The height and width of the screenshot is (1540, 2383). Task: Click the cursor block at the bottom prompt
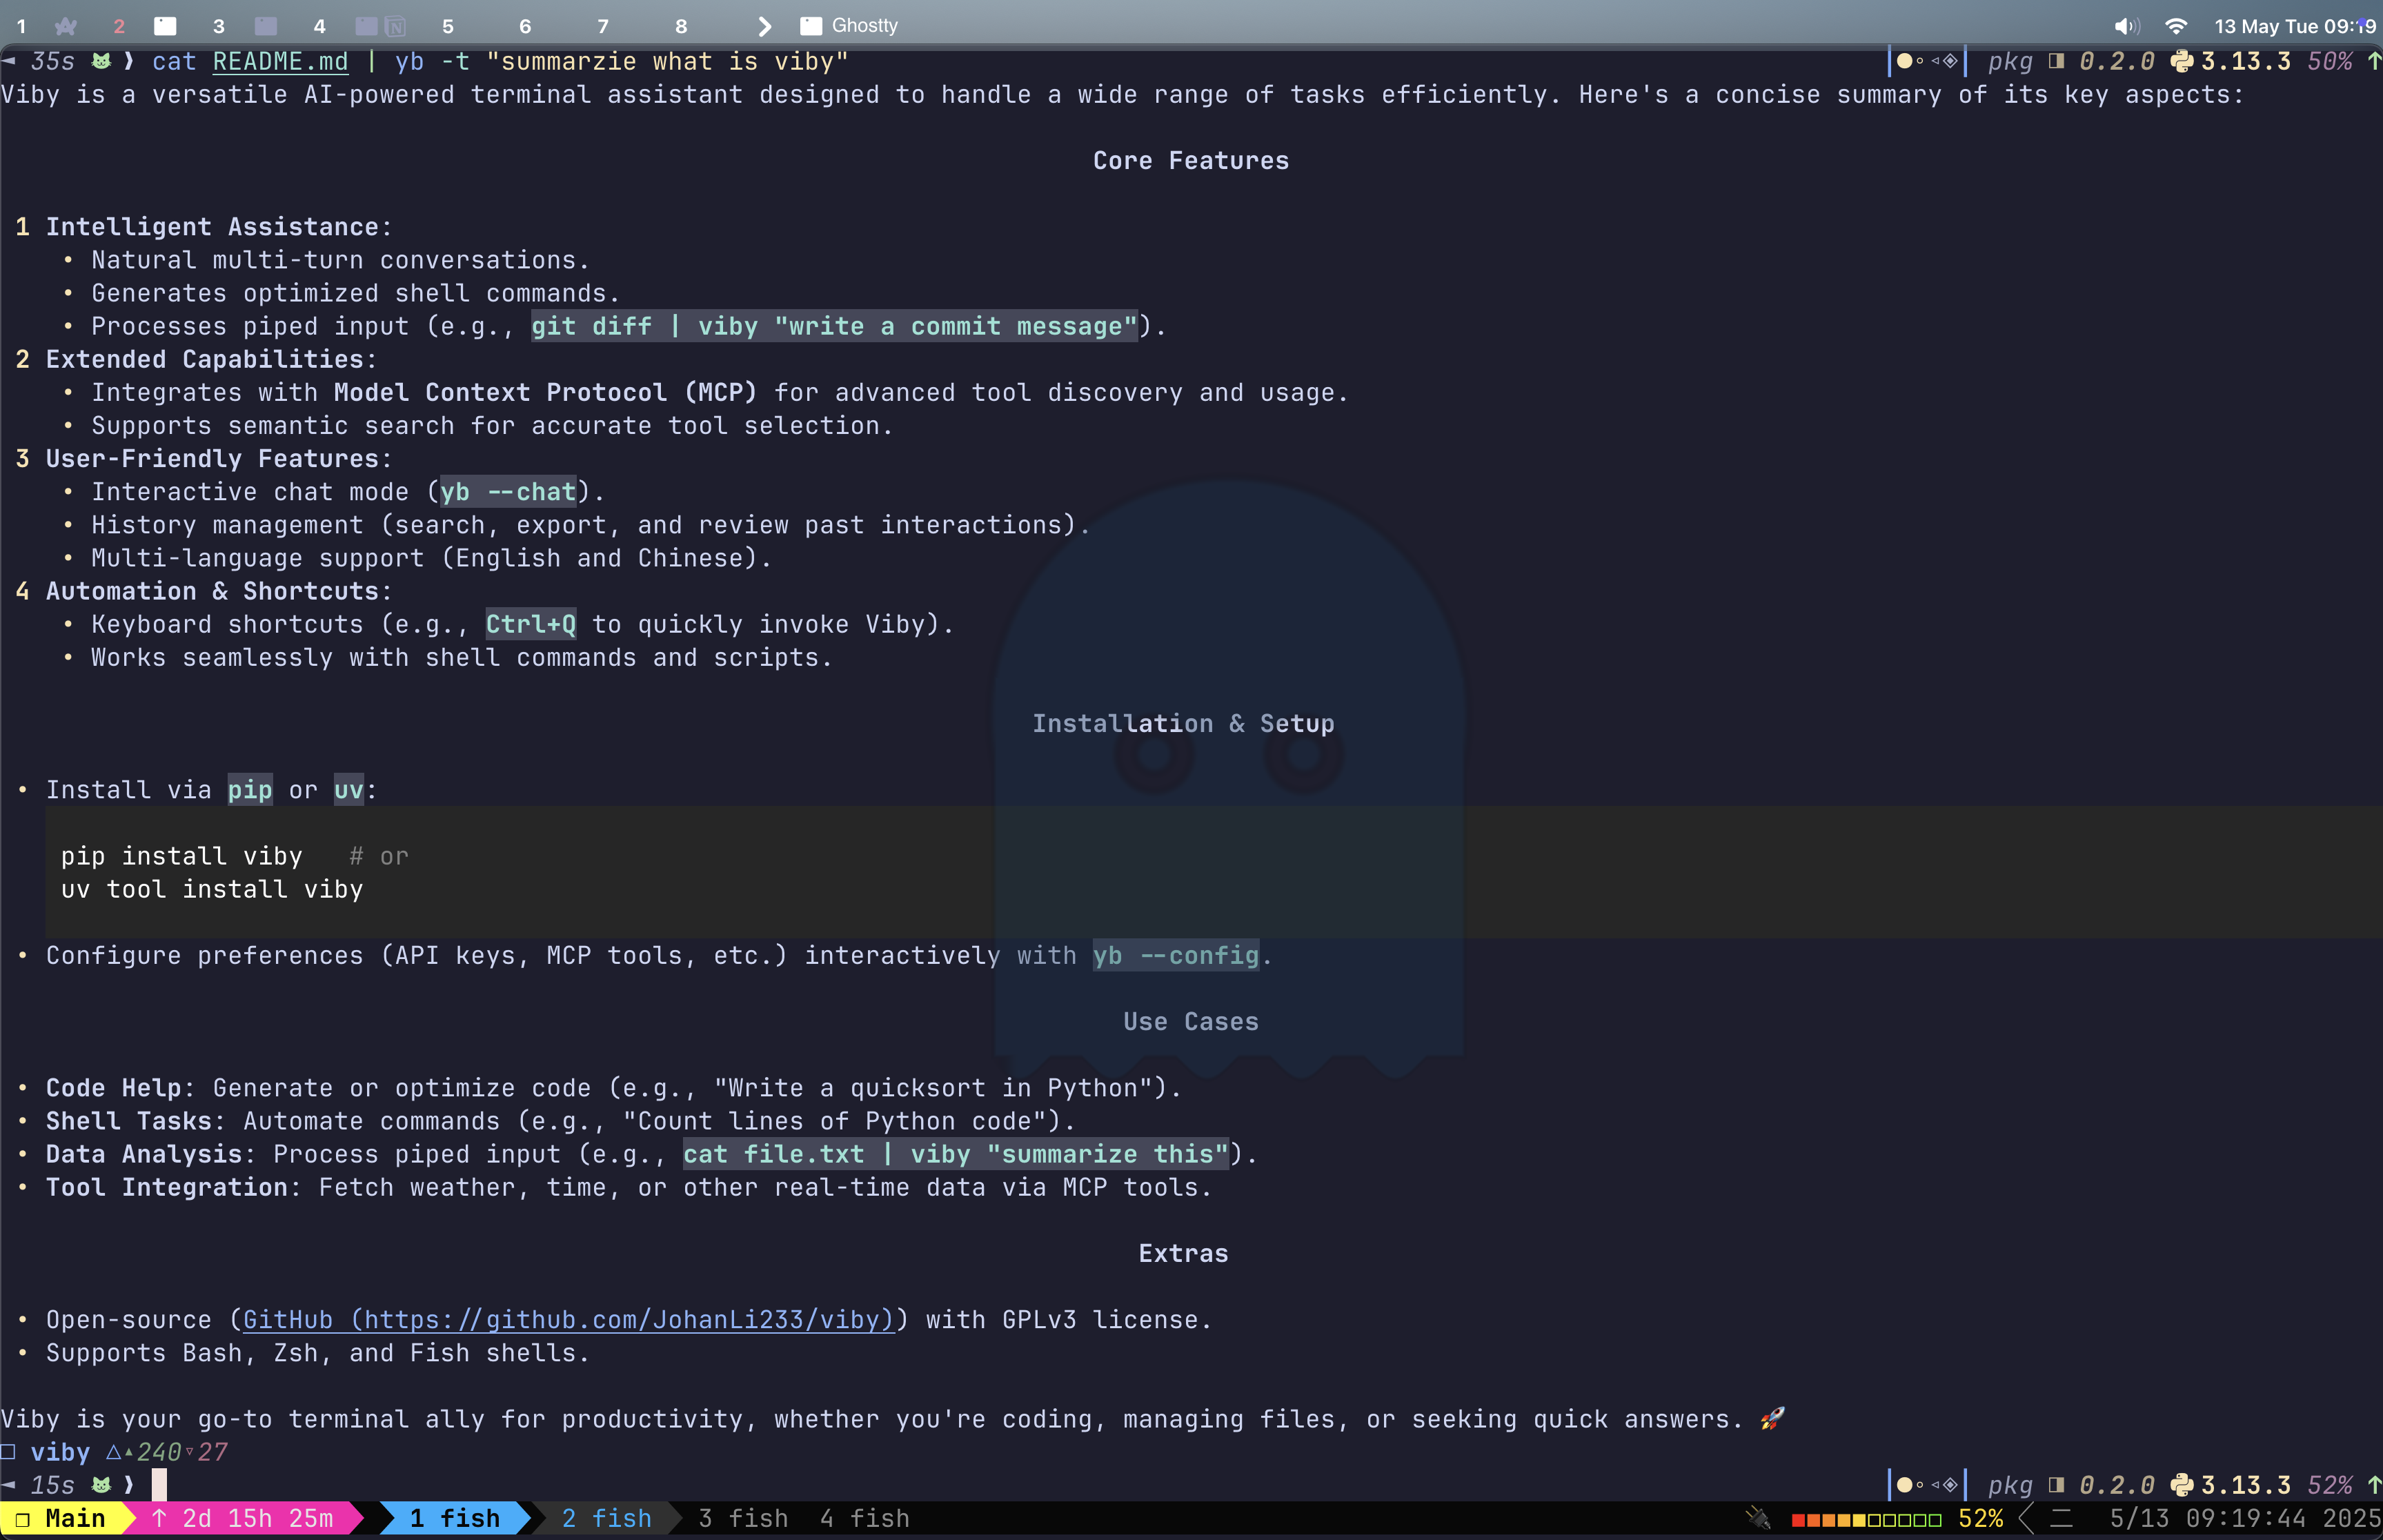(x=159, y=1485)
